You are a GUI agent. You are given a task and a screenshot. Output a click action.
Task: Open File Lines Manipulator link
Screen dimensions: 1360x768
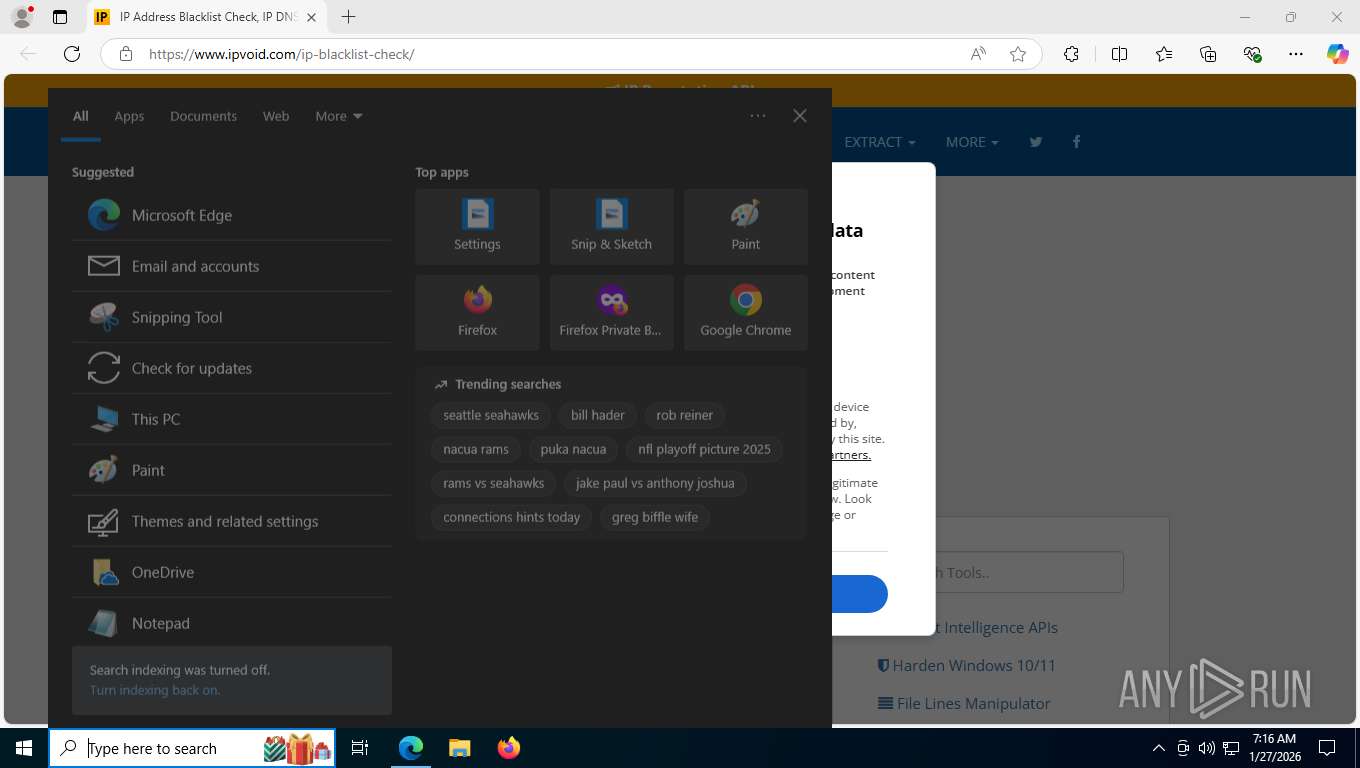click(964, 703)
